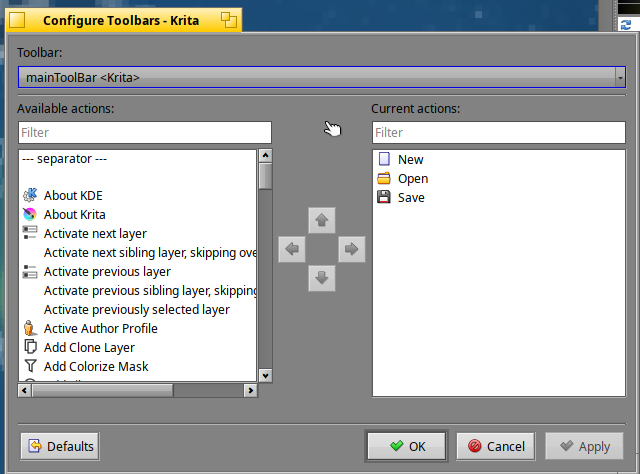Click the horizontal scrollbar left arrow
This screenshot has height=474, width=640.
(x=24, y=391)
